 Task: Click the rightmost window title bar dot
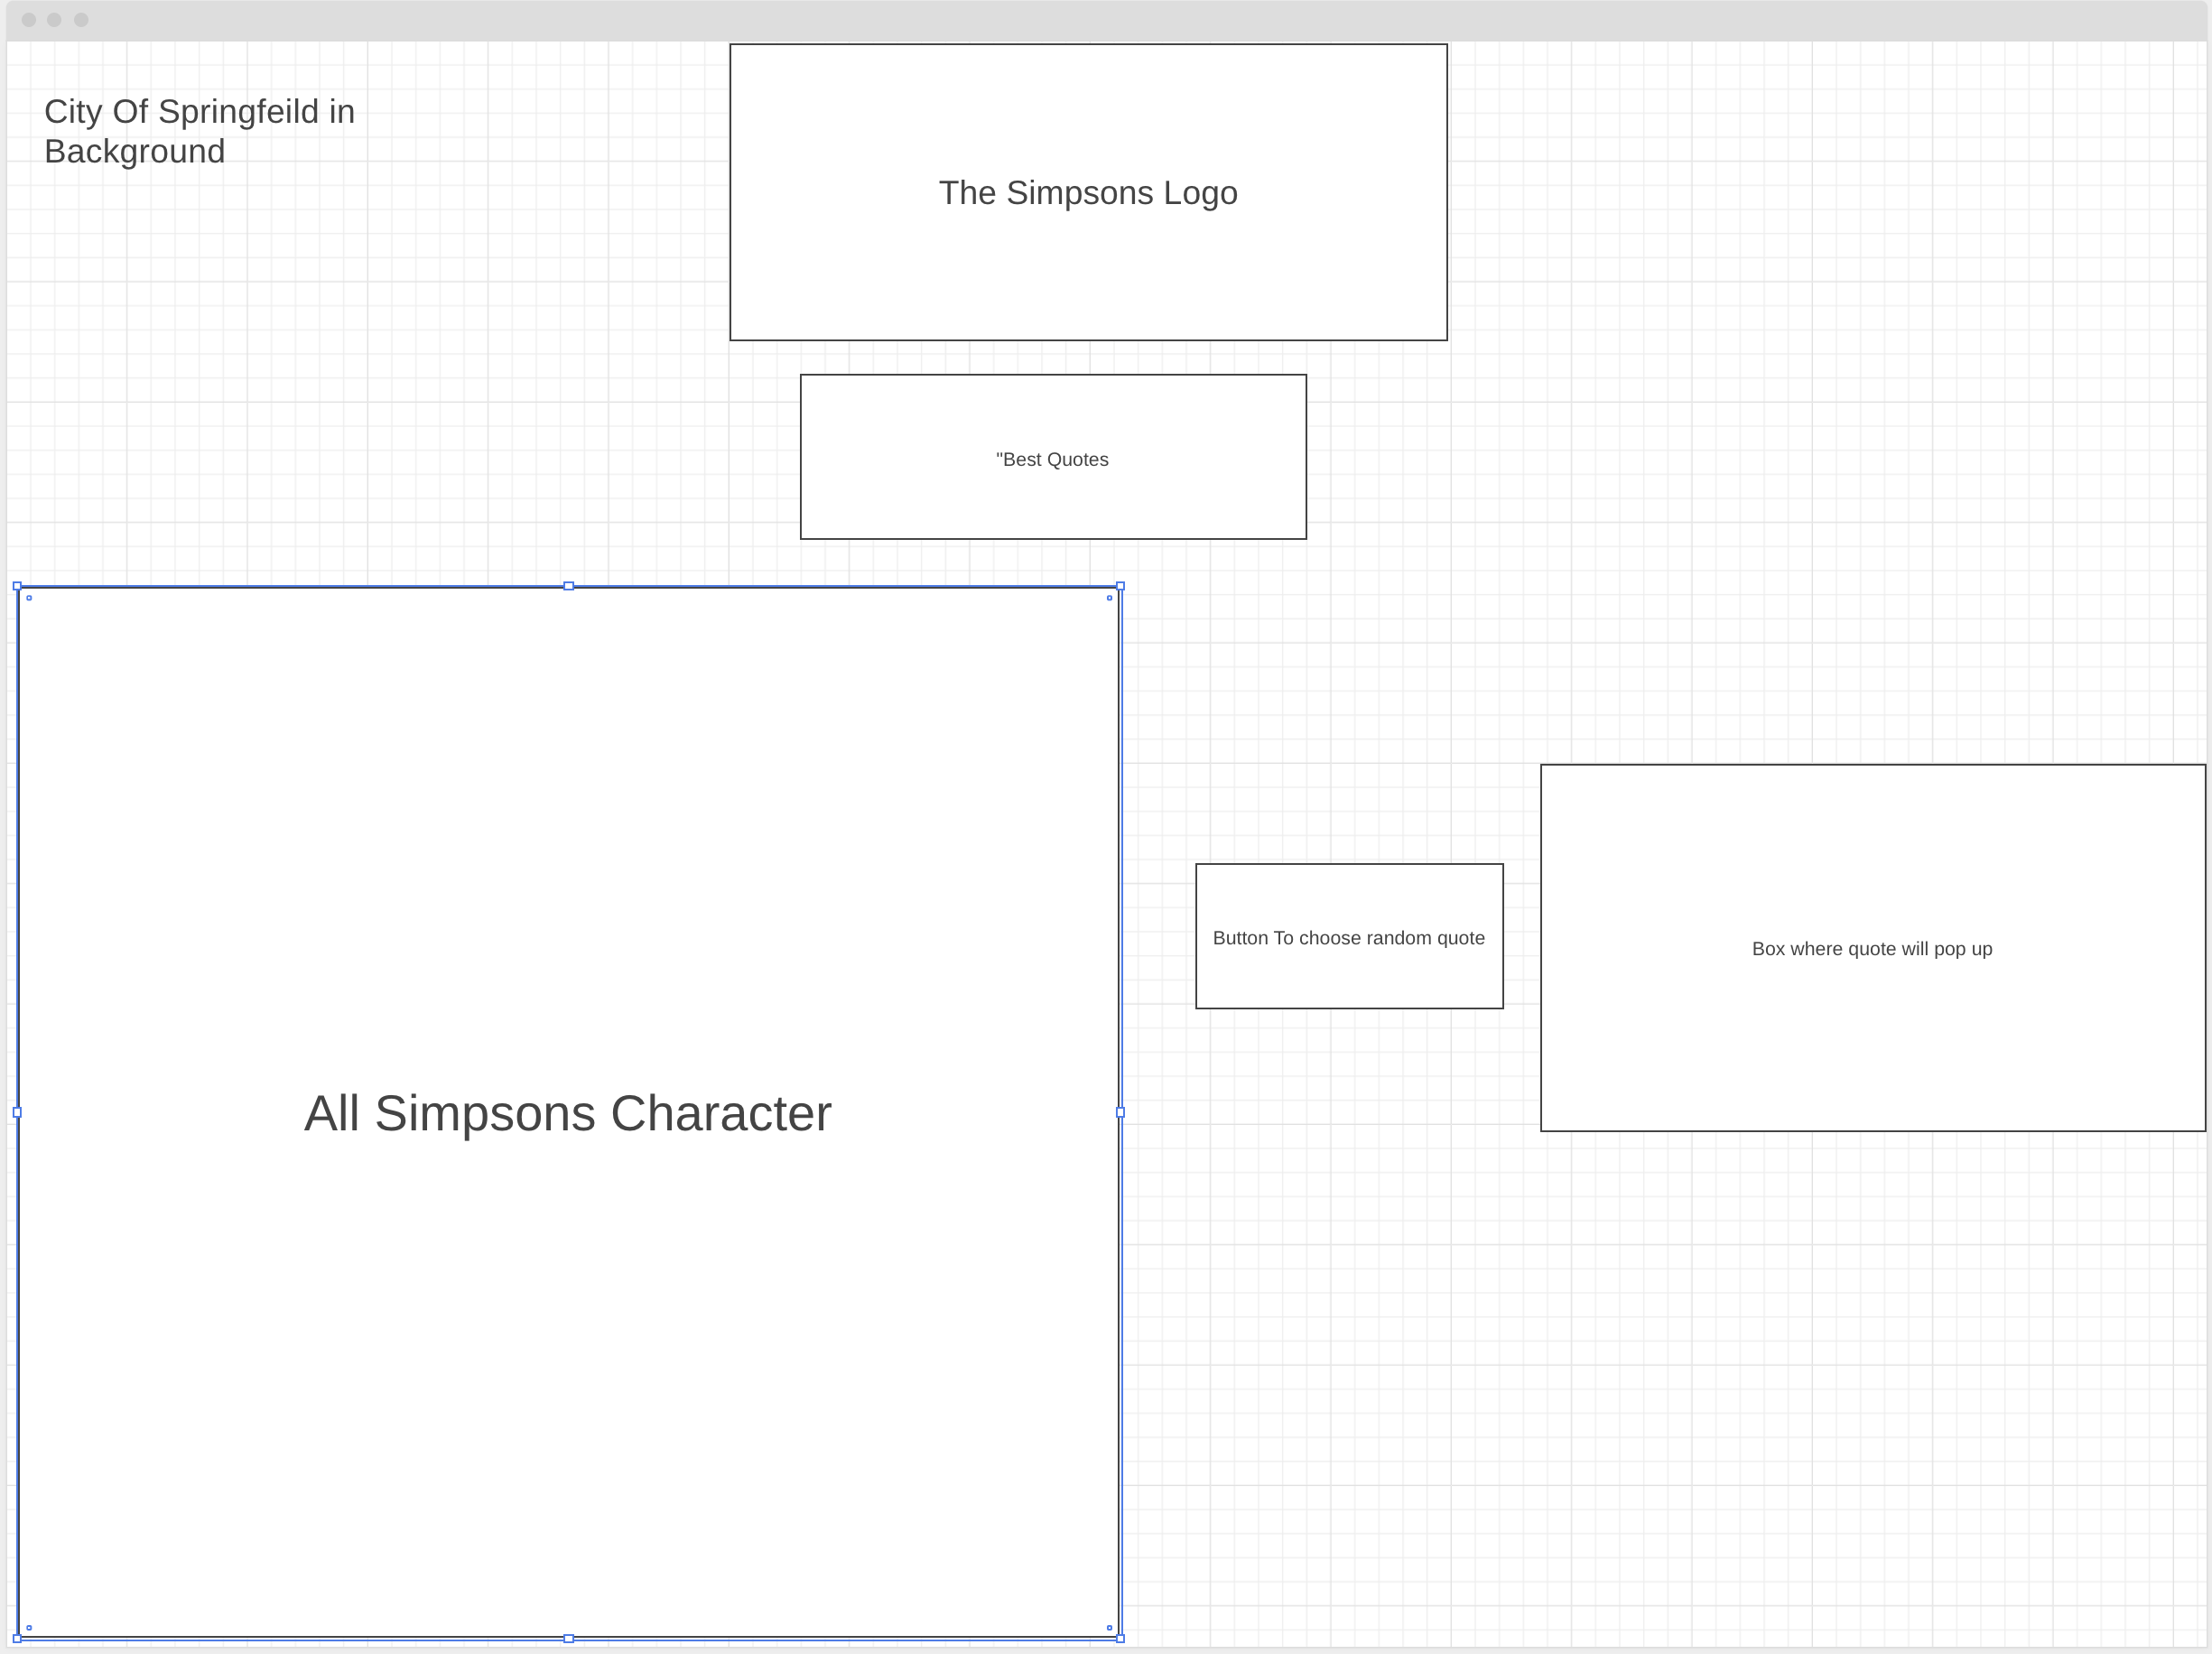[81, 20]
